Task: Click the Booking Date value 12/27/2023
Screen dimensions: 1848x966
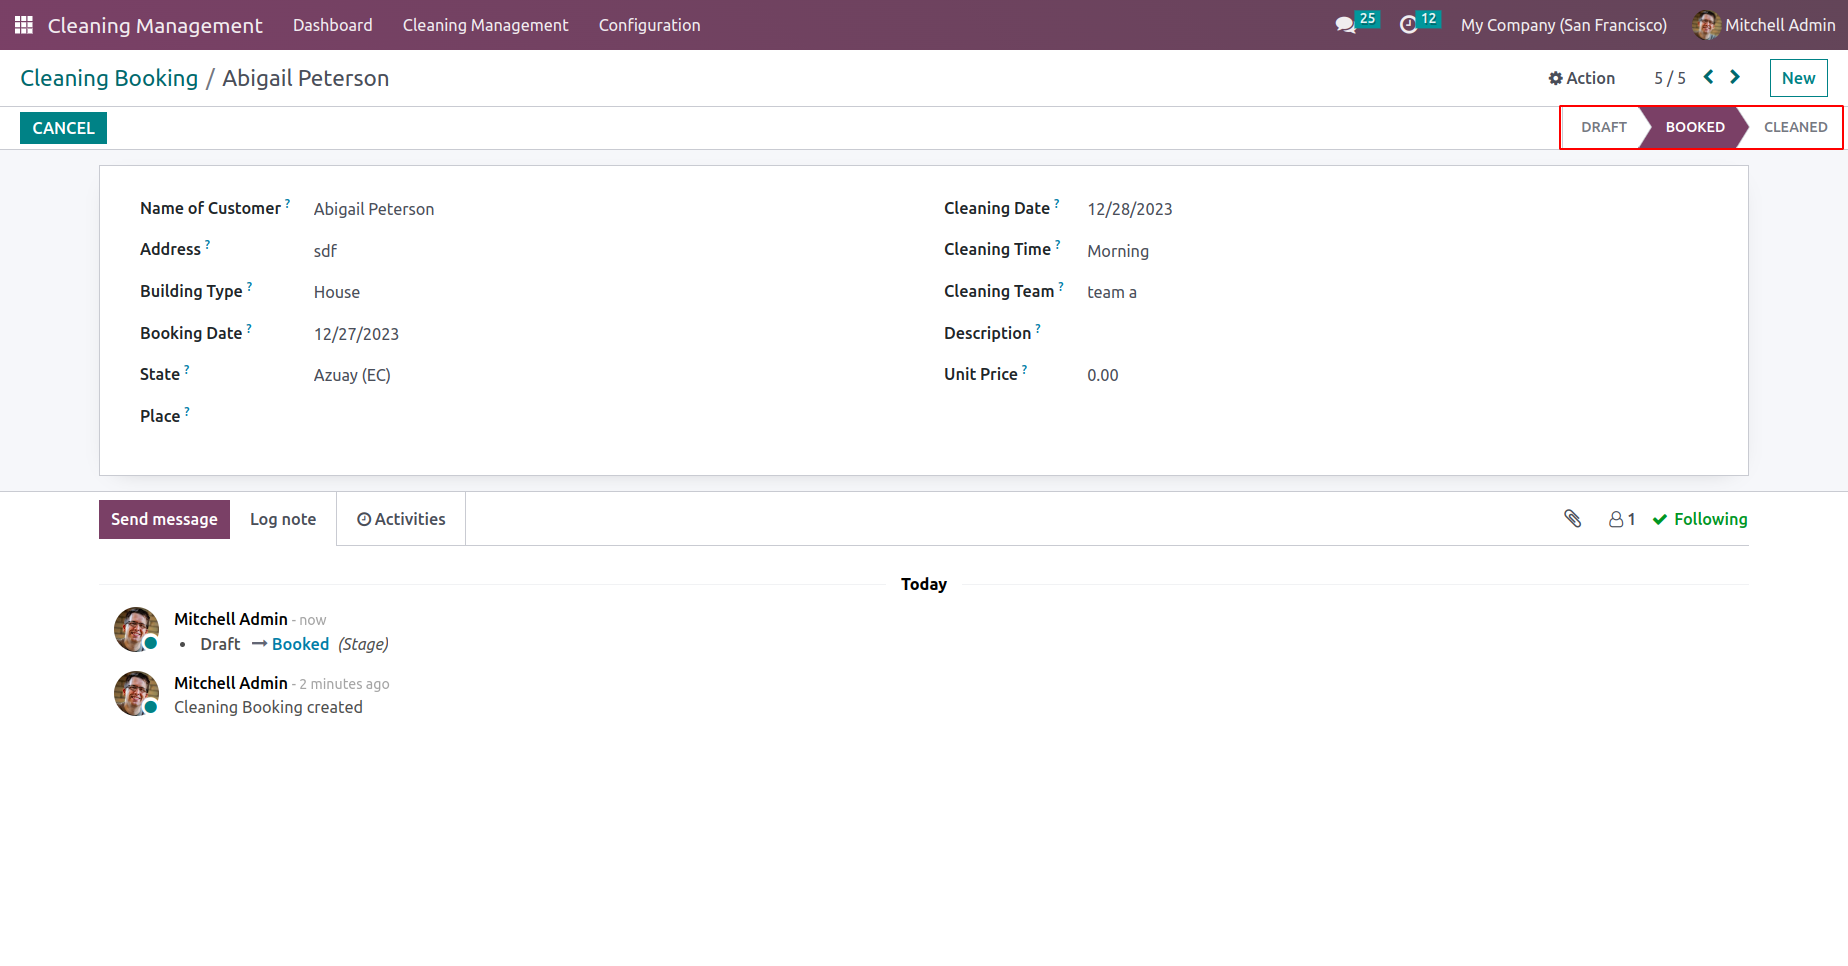Action: point(356,334)
